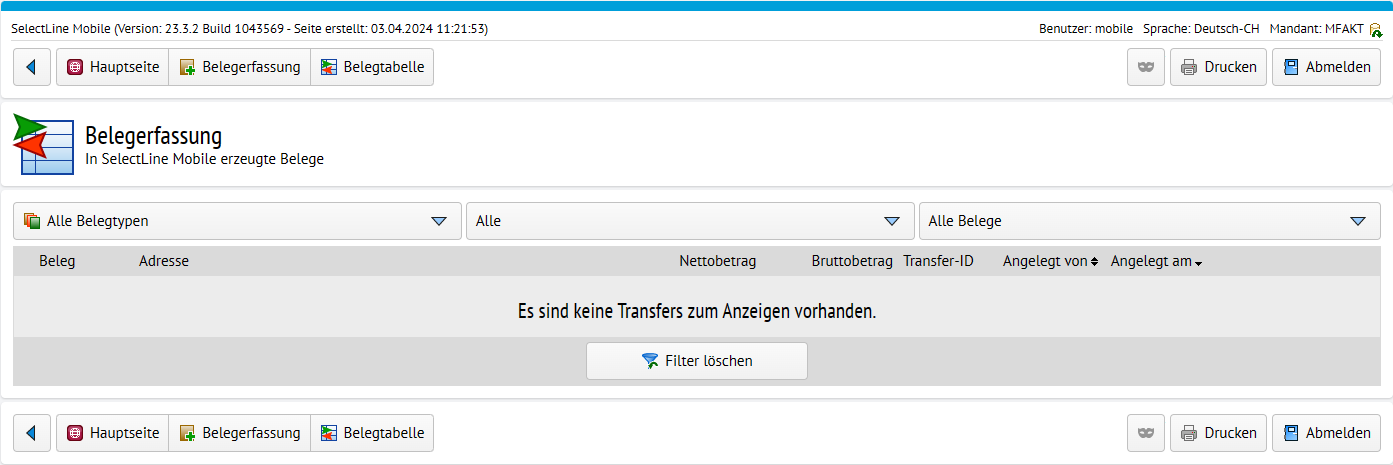The width and height of the screenshot is (1393, 465).
Task: Expand the Alle Belege dropdown
Action: [1150, 221]
